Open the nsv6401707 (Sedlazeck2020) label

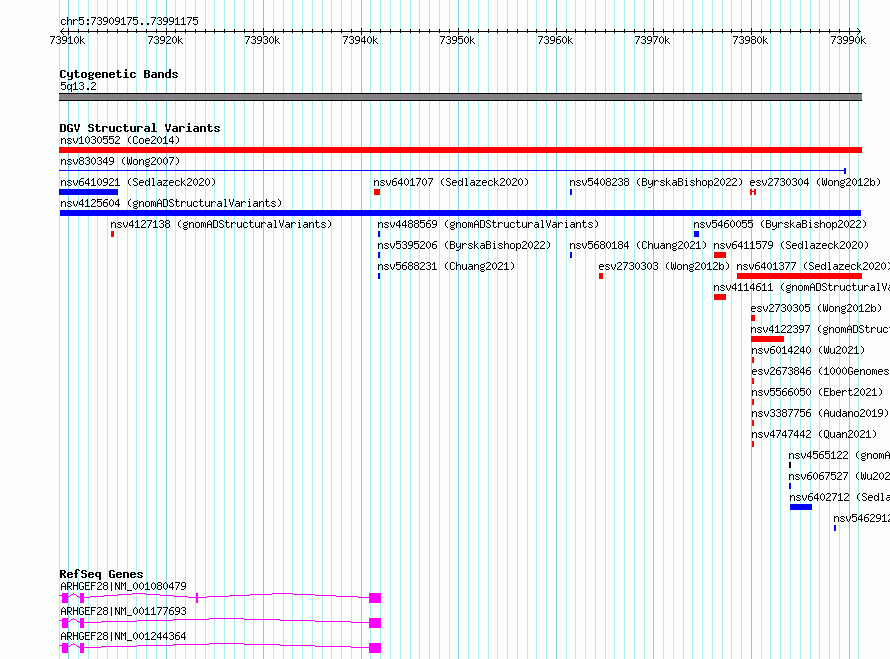451,182
